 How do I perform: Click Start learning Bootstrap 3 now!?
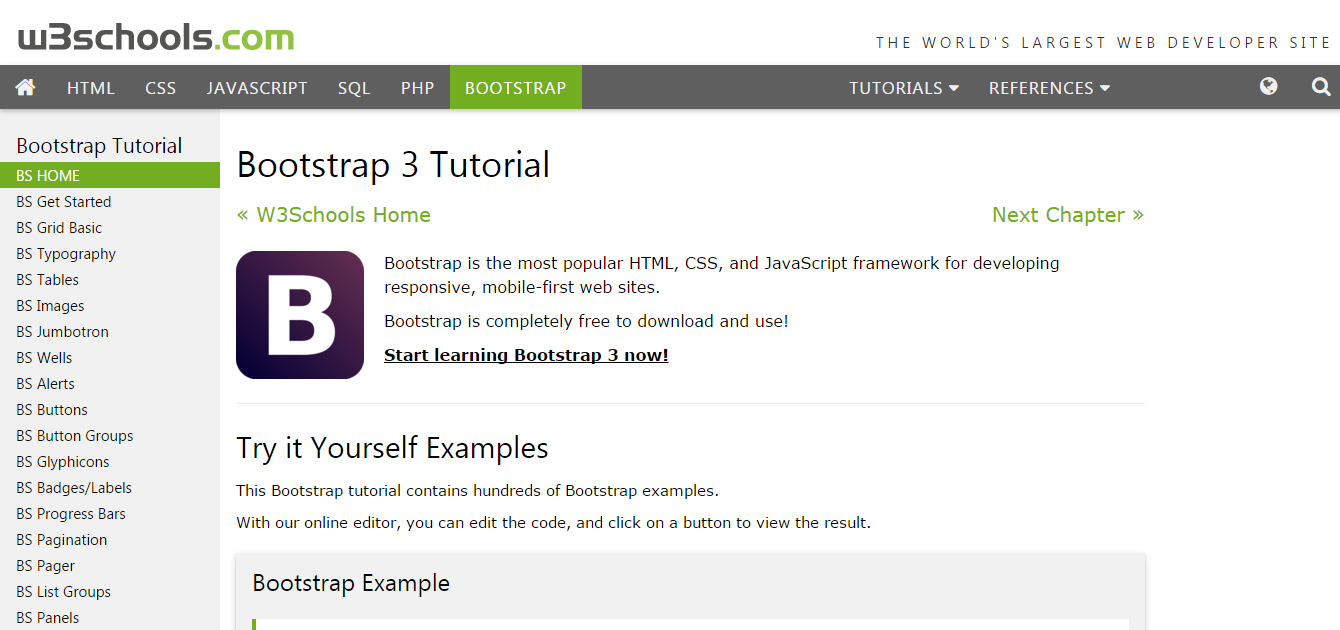[x=526, y=354]
